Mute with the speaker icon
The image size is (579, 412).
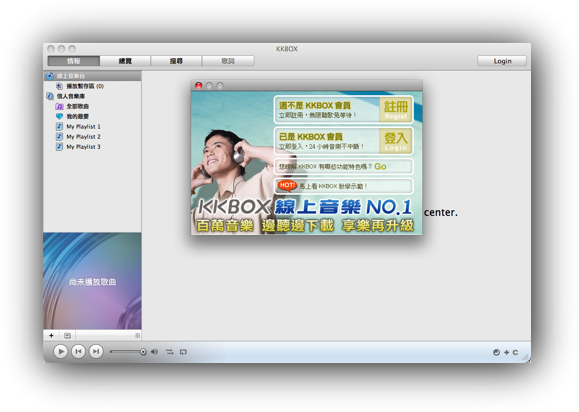click(154, 352)
